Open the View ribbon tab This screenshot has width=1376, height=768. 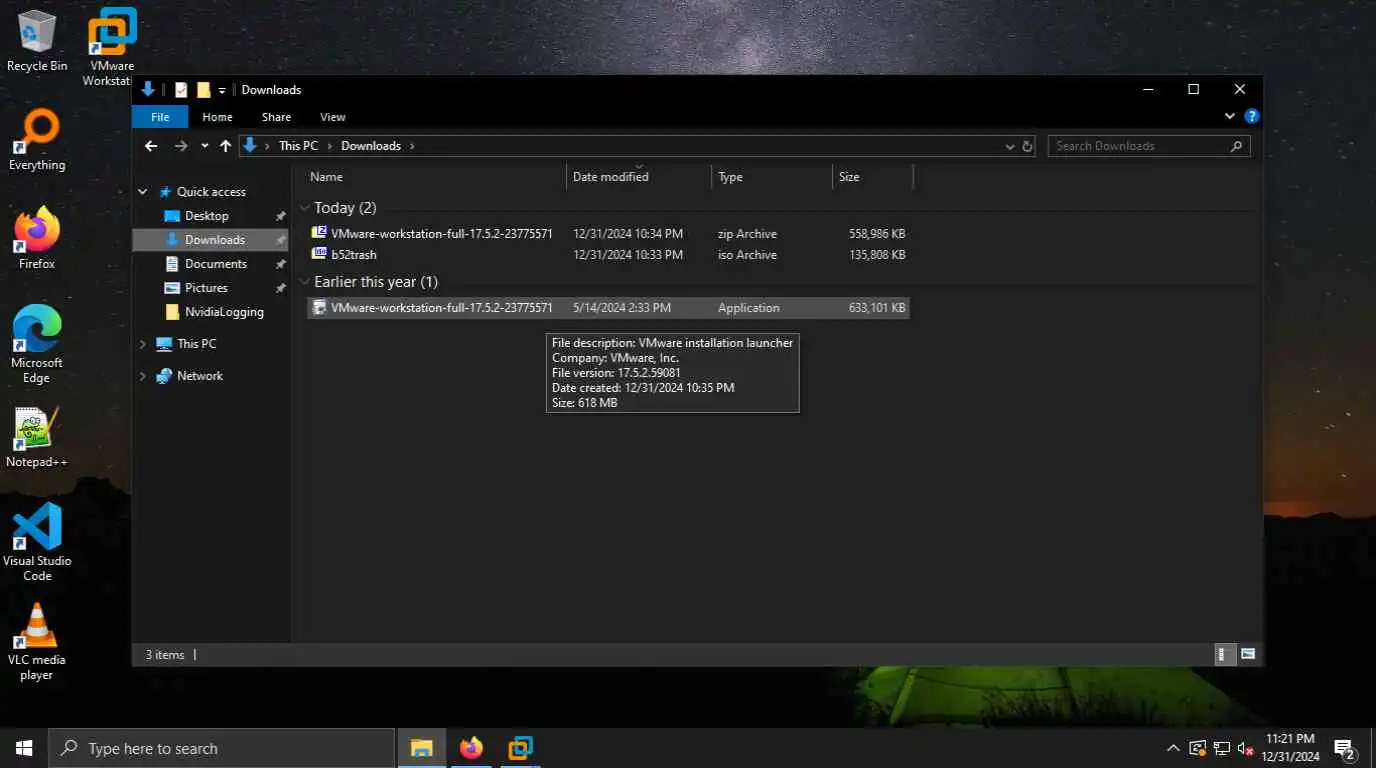coord(333,117)
